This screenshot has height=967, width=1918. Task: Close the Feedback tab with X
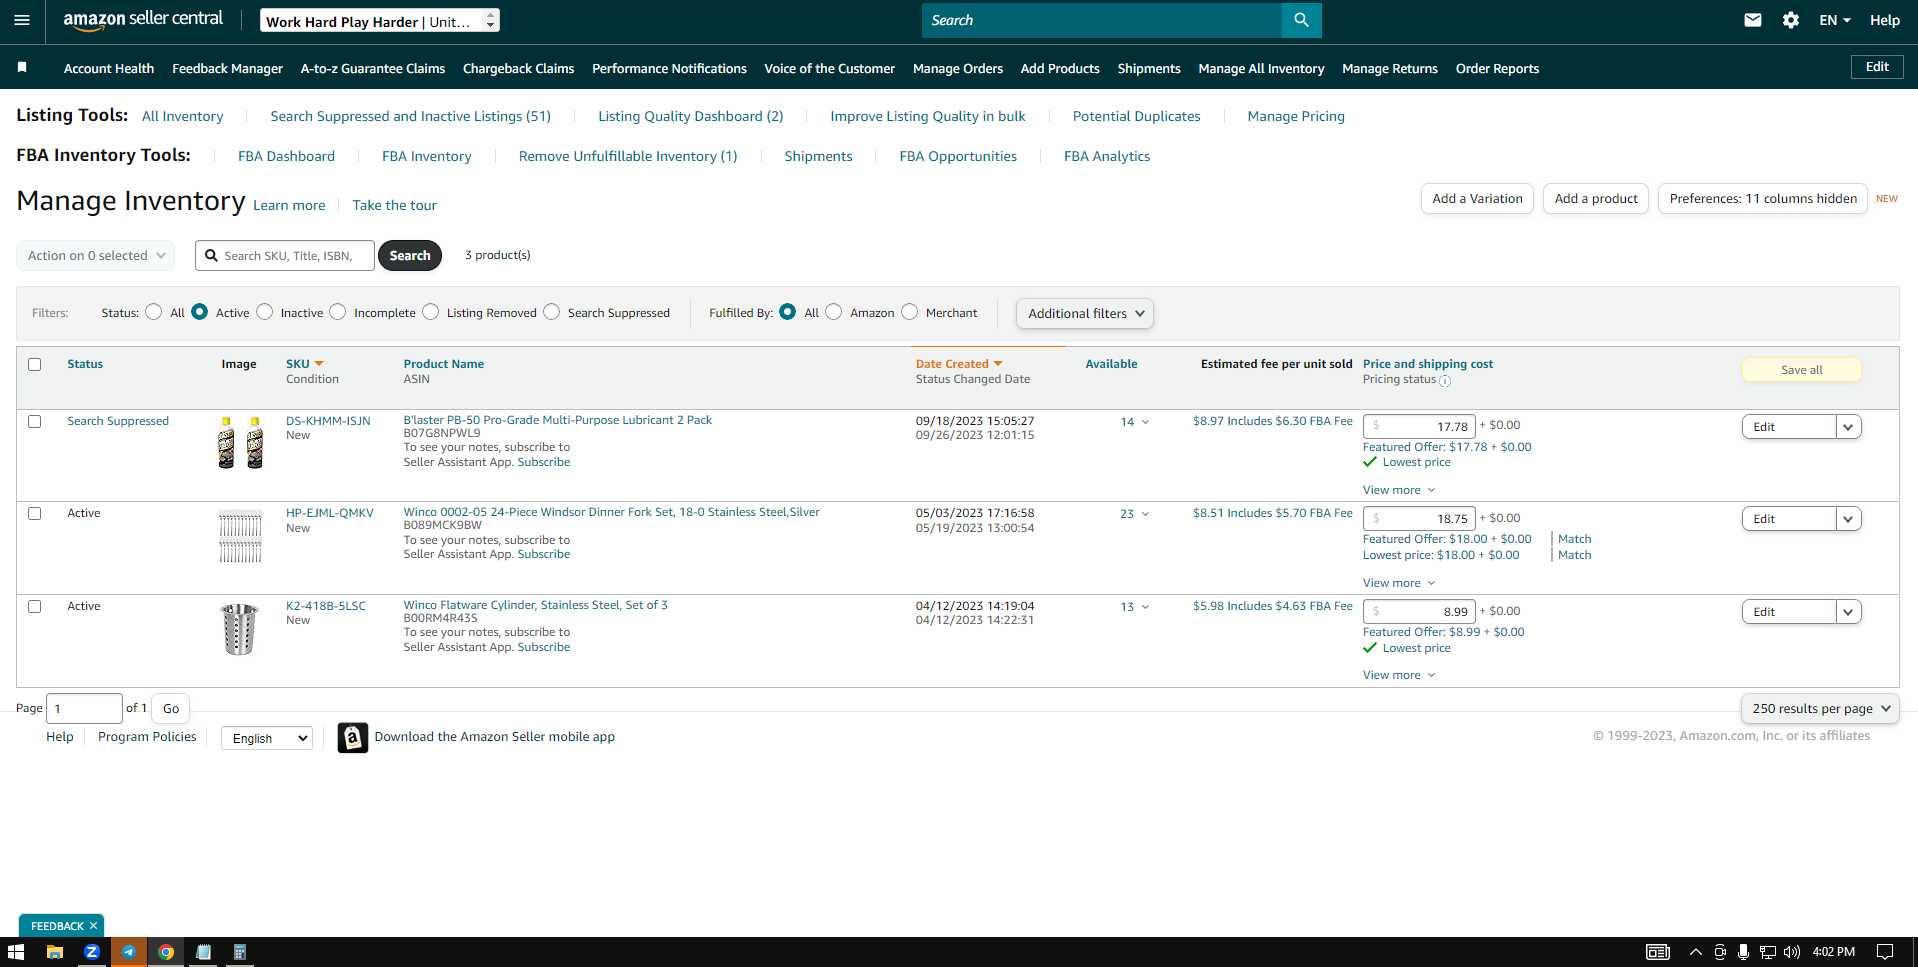[x=93, y=926]
